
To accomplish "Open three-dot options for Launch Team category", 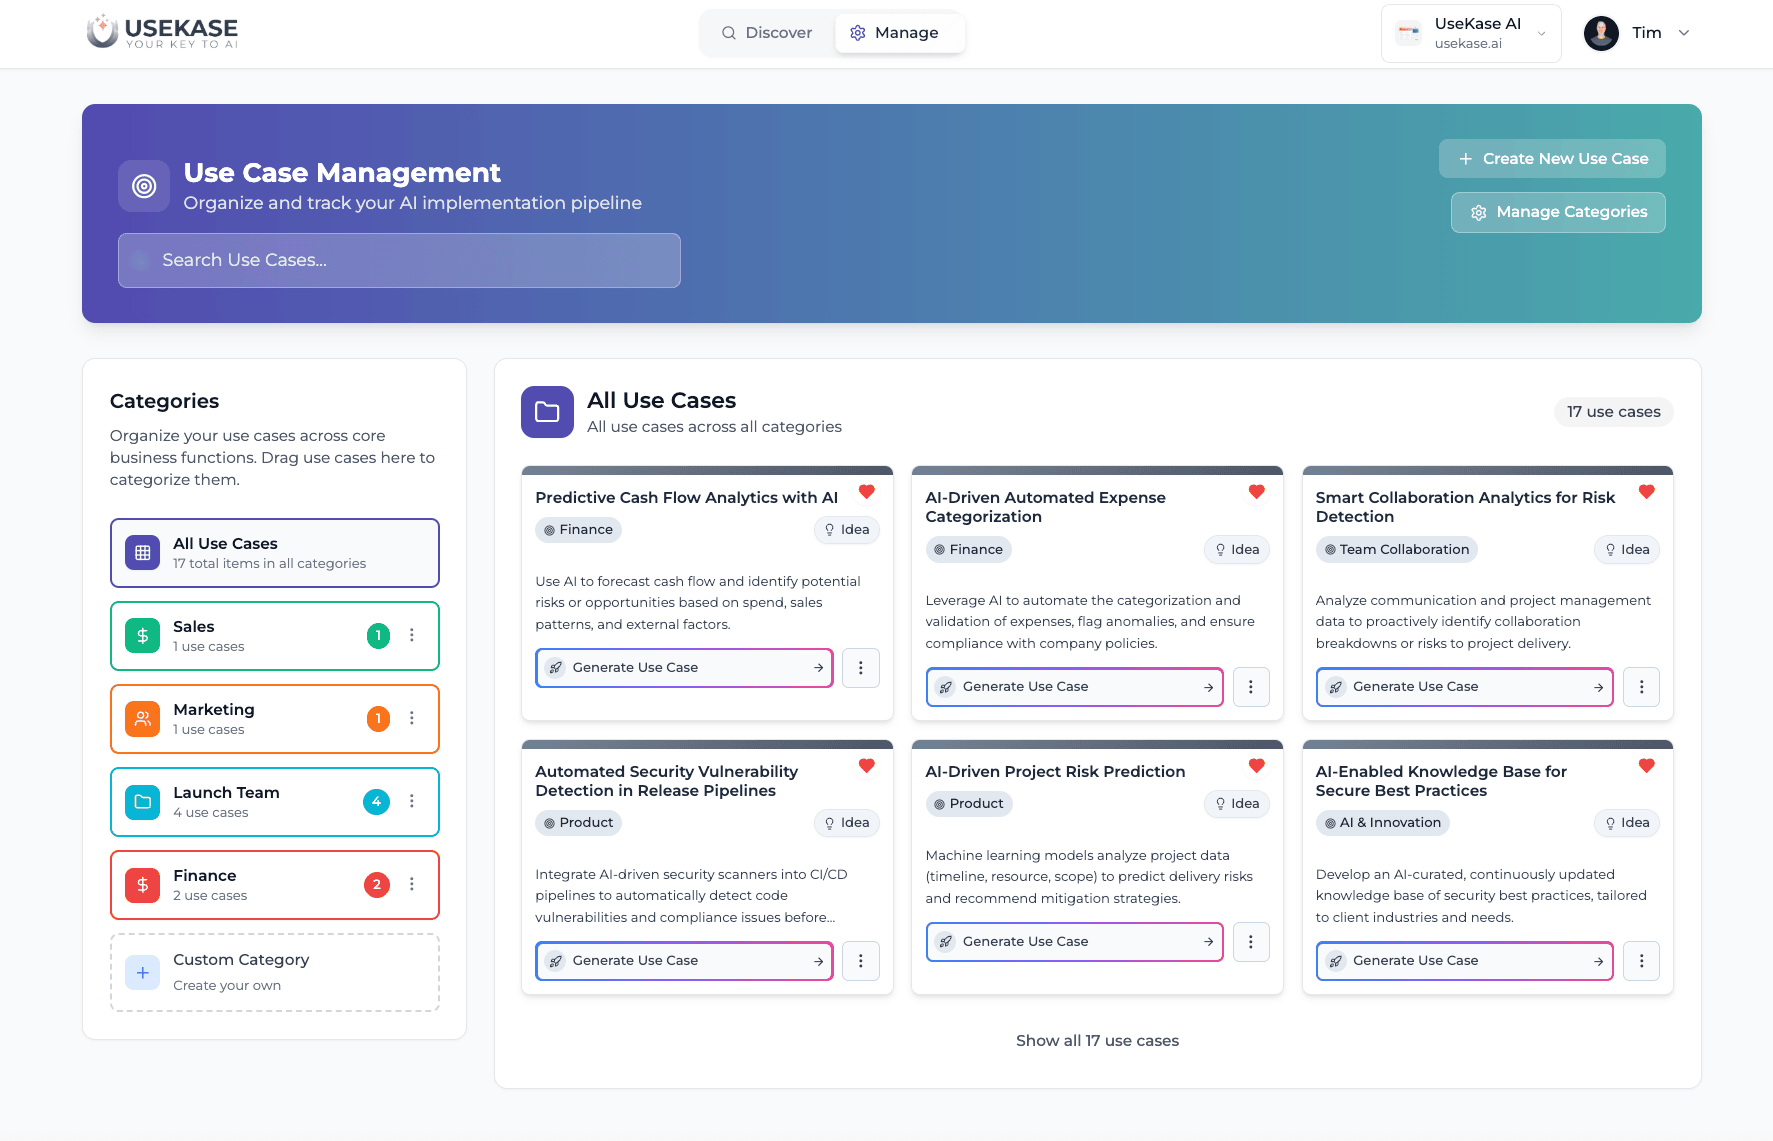I will pyautogui.click(x=412, y=801).
